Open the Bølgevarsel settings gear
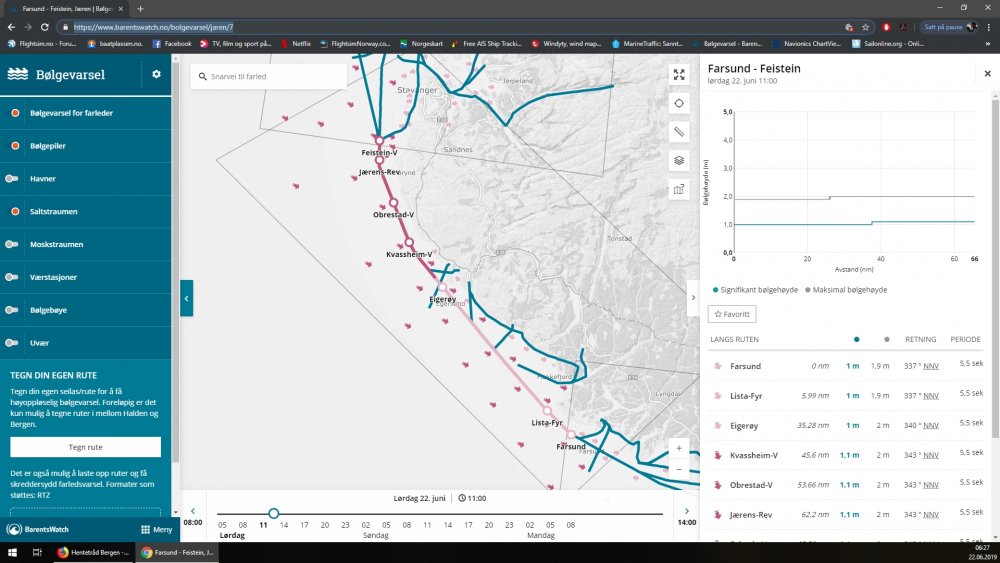This screenshot has width=1000, height=563. (x=156, y=75)
